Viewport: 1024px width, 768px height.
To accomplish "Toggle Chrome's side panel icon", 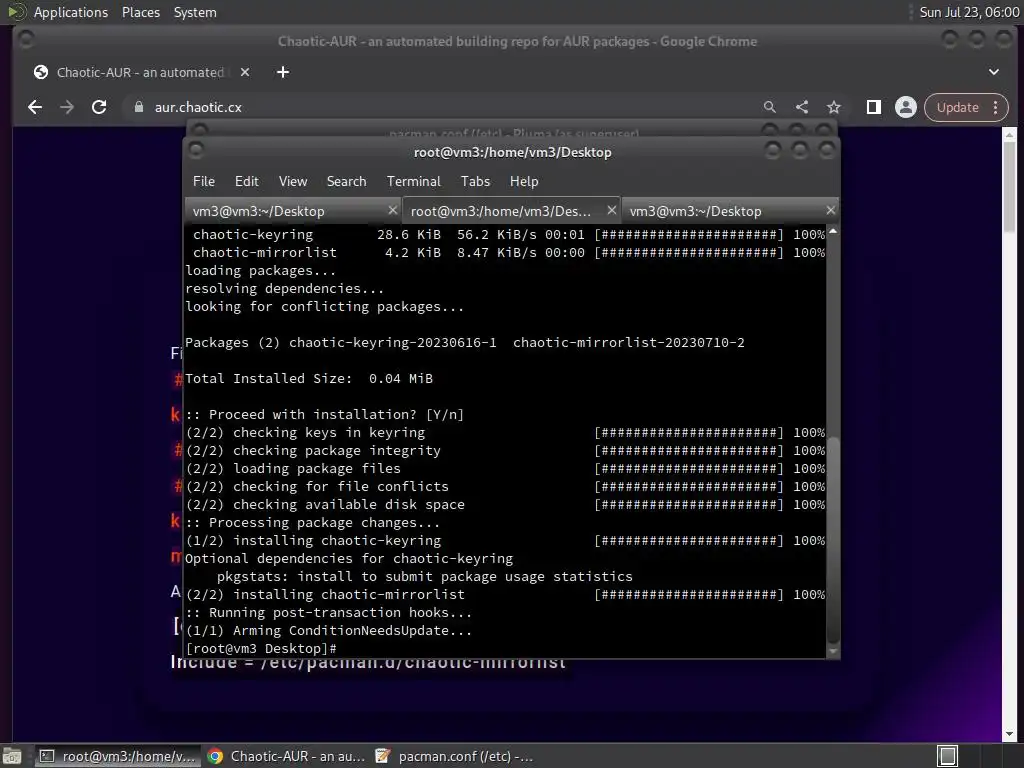I will 873,107.
